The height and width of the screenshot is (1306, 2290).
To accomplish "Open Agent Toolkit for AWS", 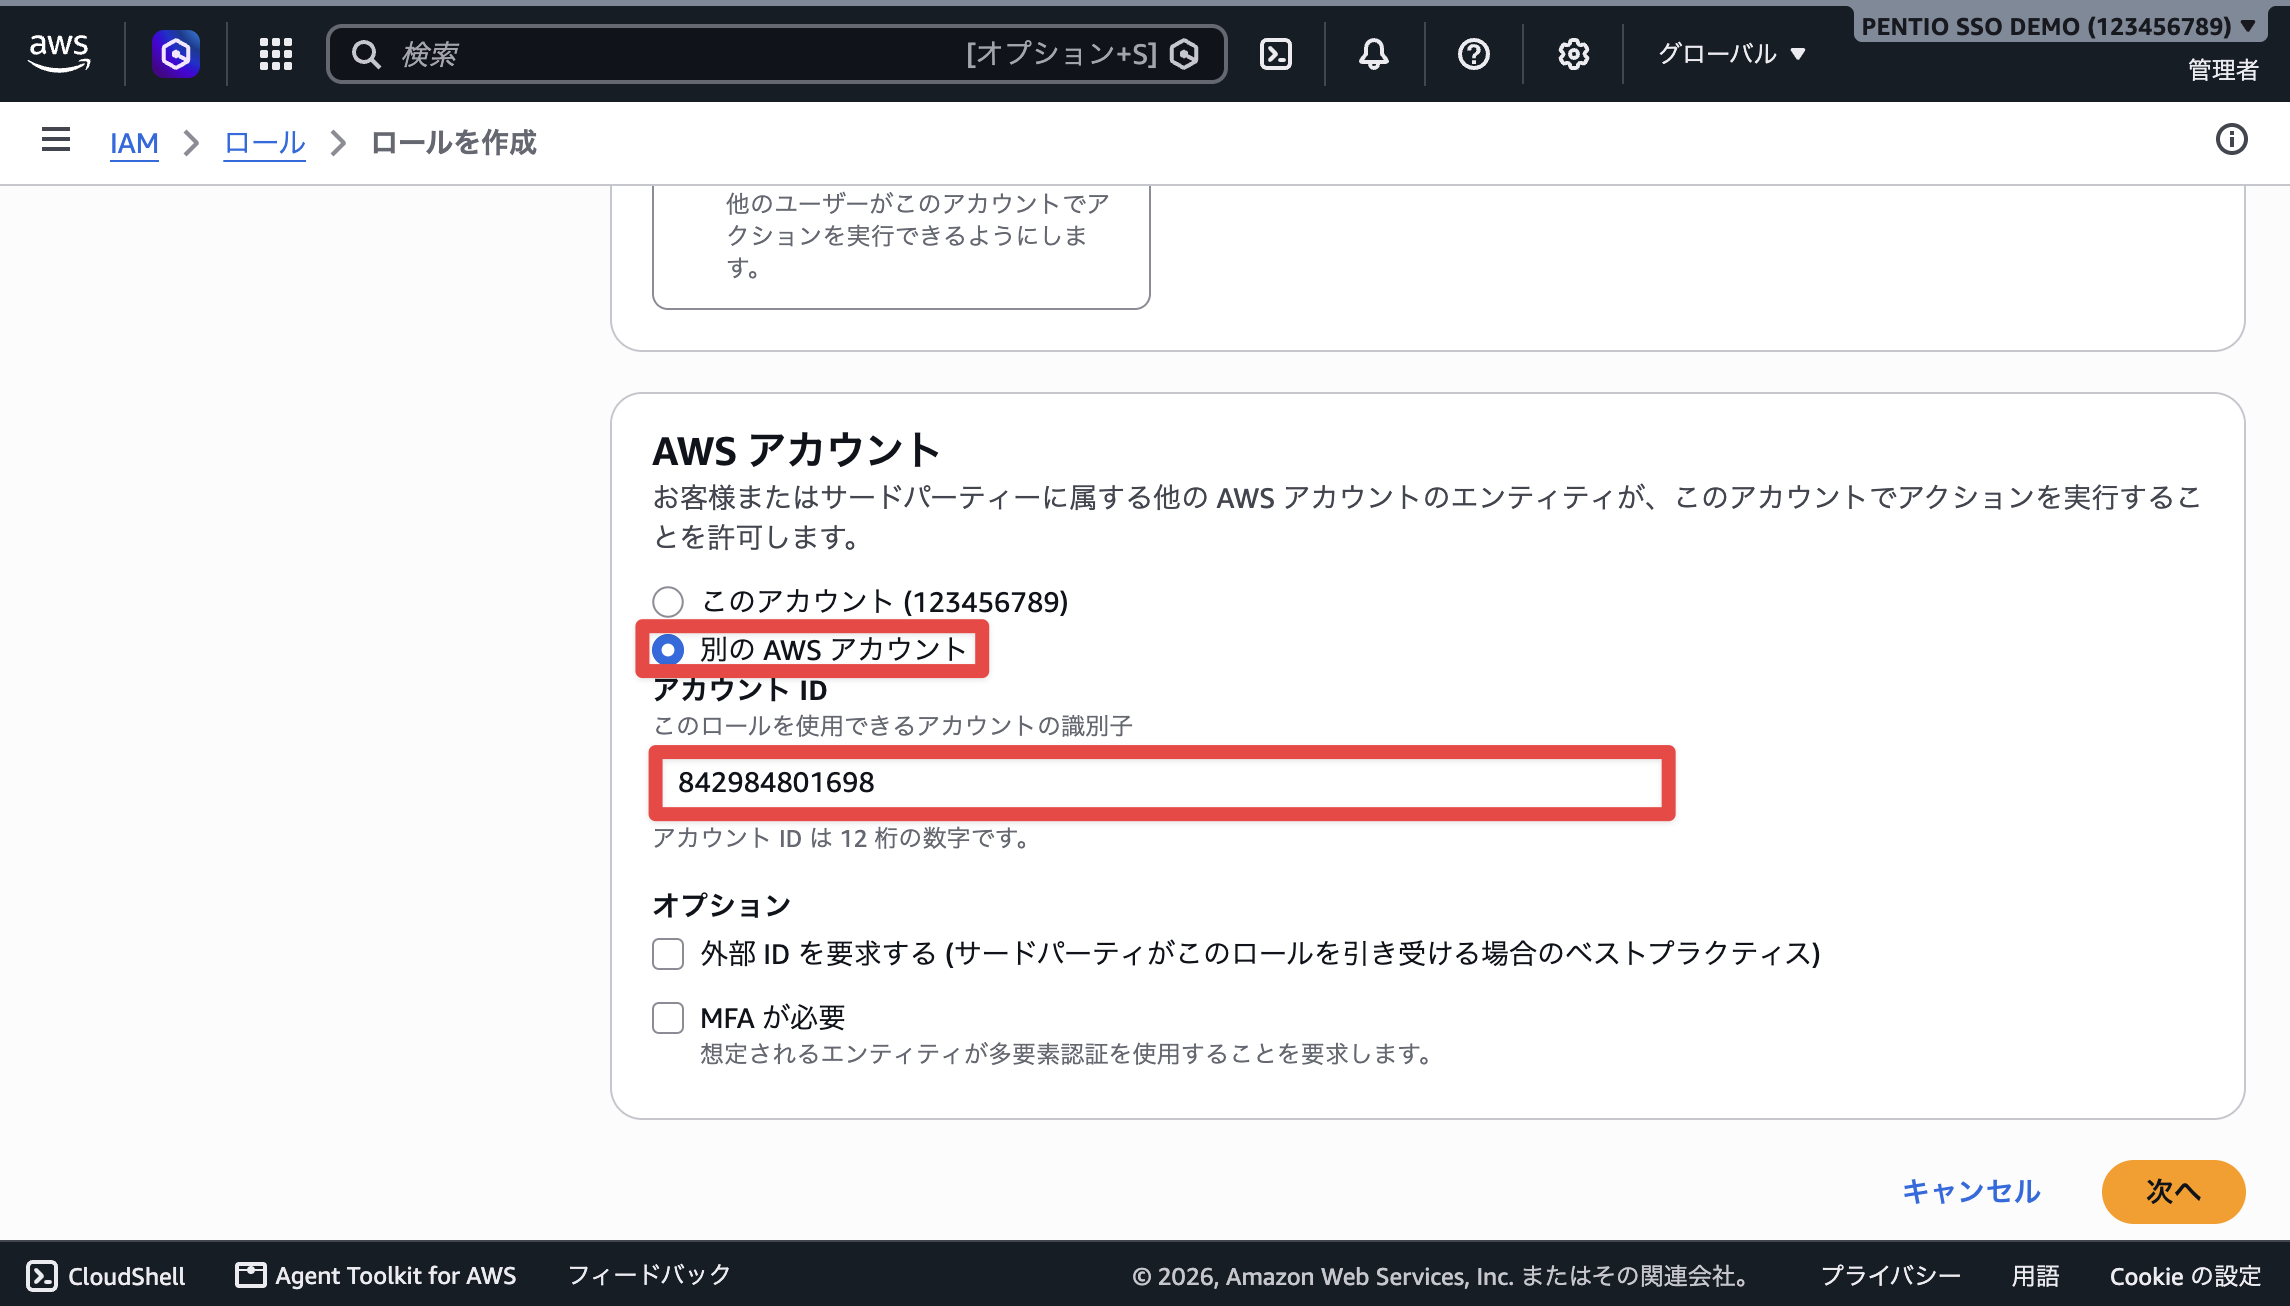I will tap(376, 1276).
